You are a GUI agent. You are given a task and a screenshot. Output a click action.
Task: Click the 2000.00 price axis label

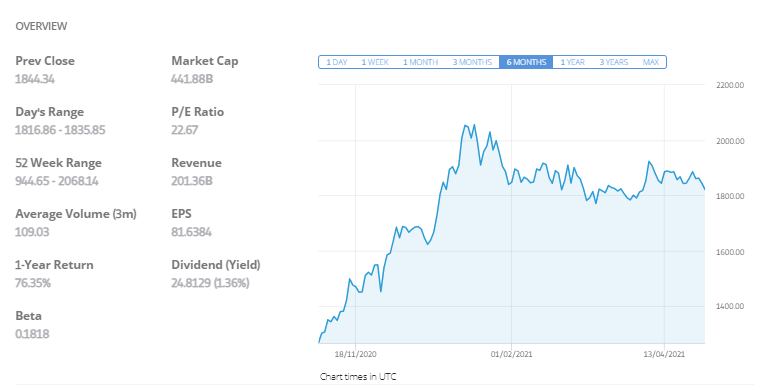(x=730, y=141)
